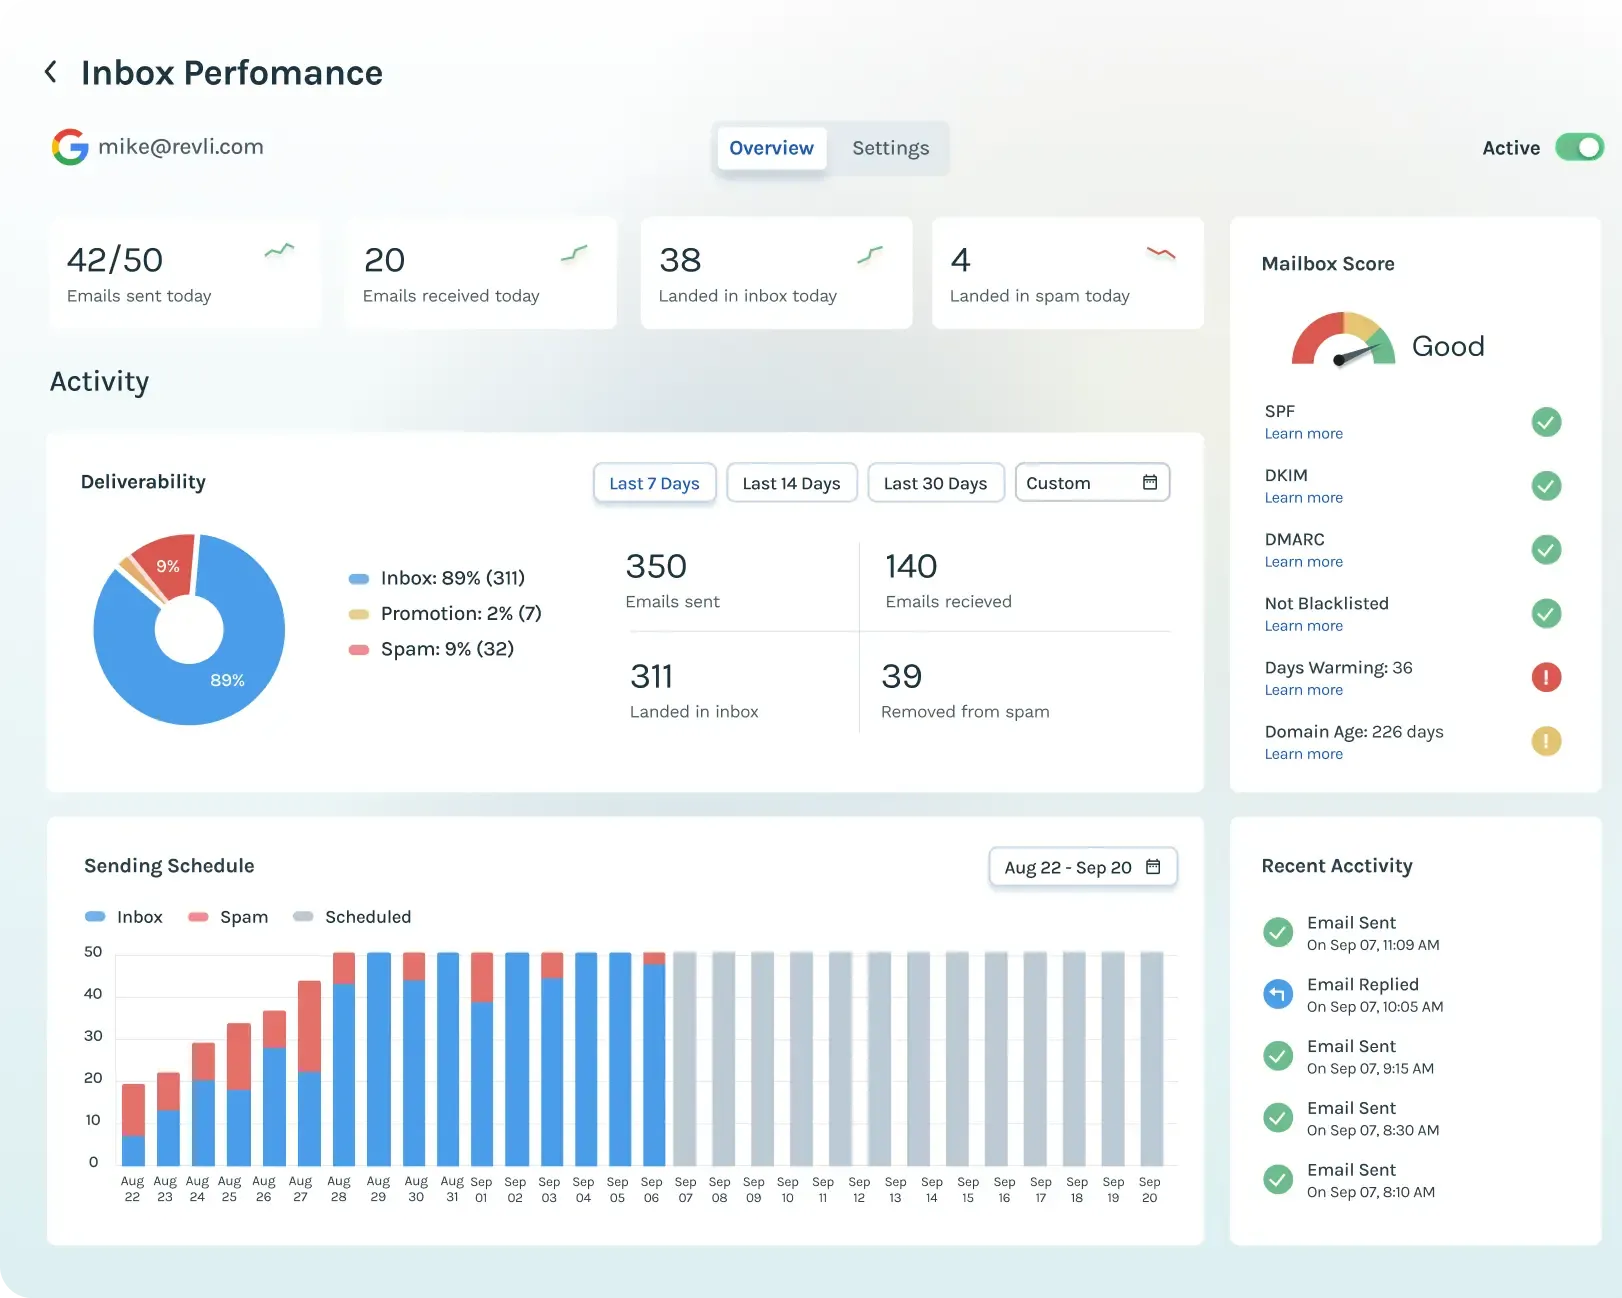This screenshot has height=1298, width=1622.
Task: Click the Google account logo
Action: pyautogui.click(x=70, y=147)
